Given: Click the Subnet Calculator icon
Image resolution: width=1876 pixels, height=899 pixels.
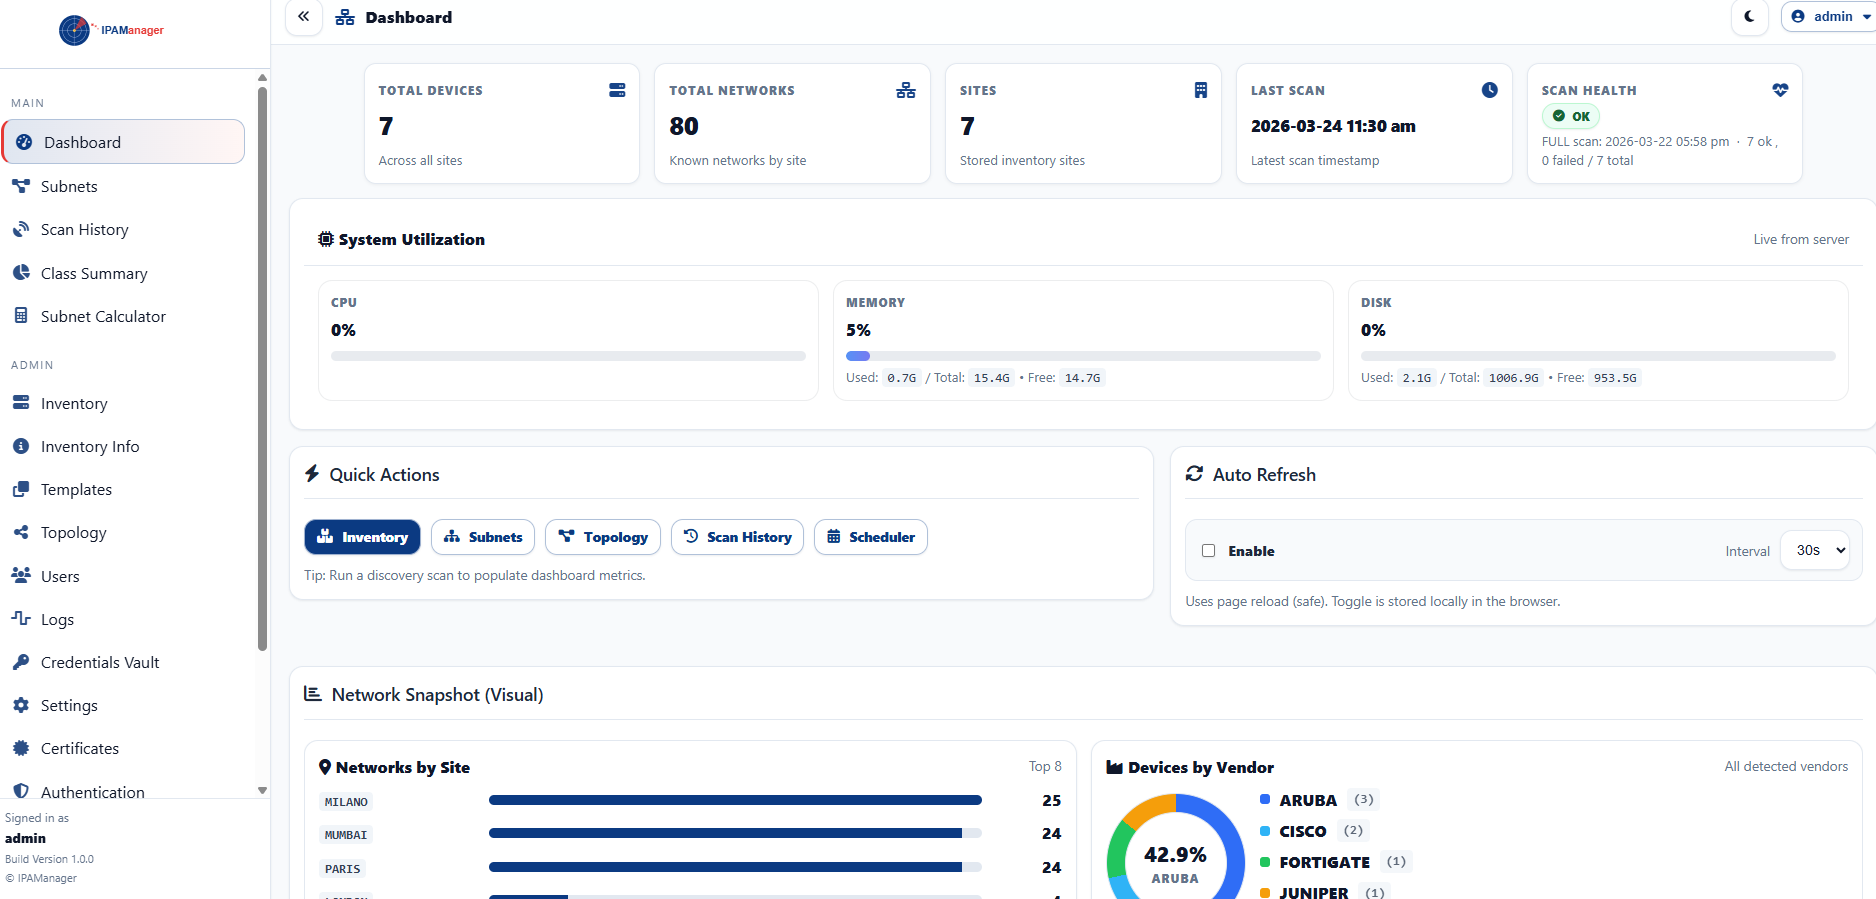Looking at the screenshot, I should point(21,316).
